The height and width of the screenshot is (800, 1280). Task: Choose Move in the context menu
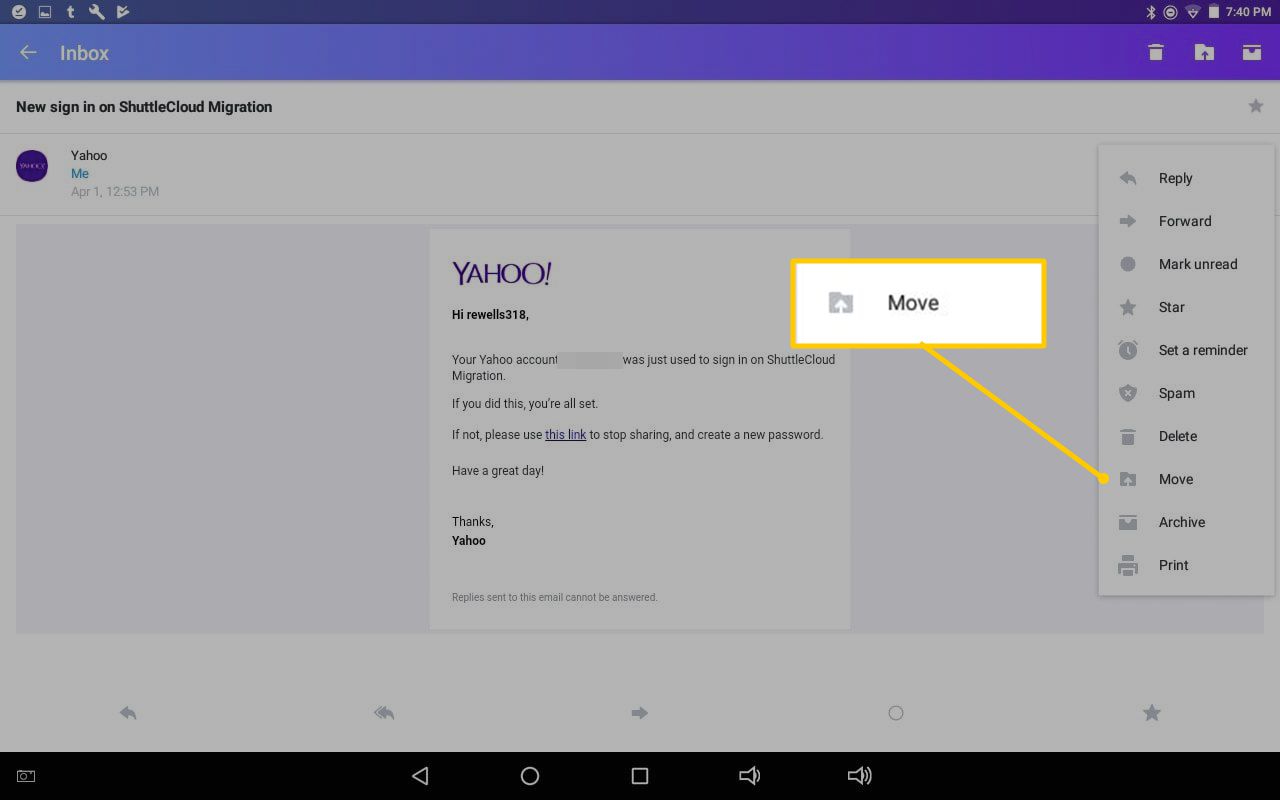(x=1186, y=479)
